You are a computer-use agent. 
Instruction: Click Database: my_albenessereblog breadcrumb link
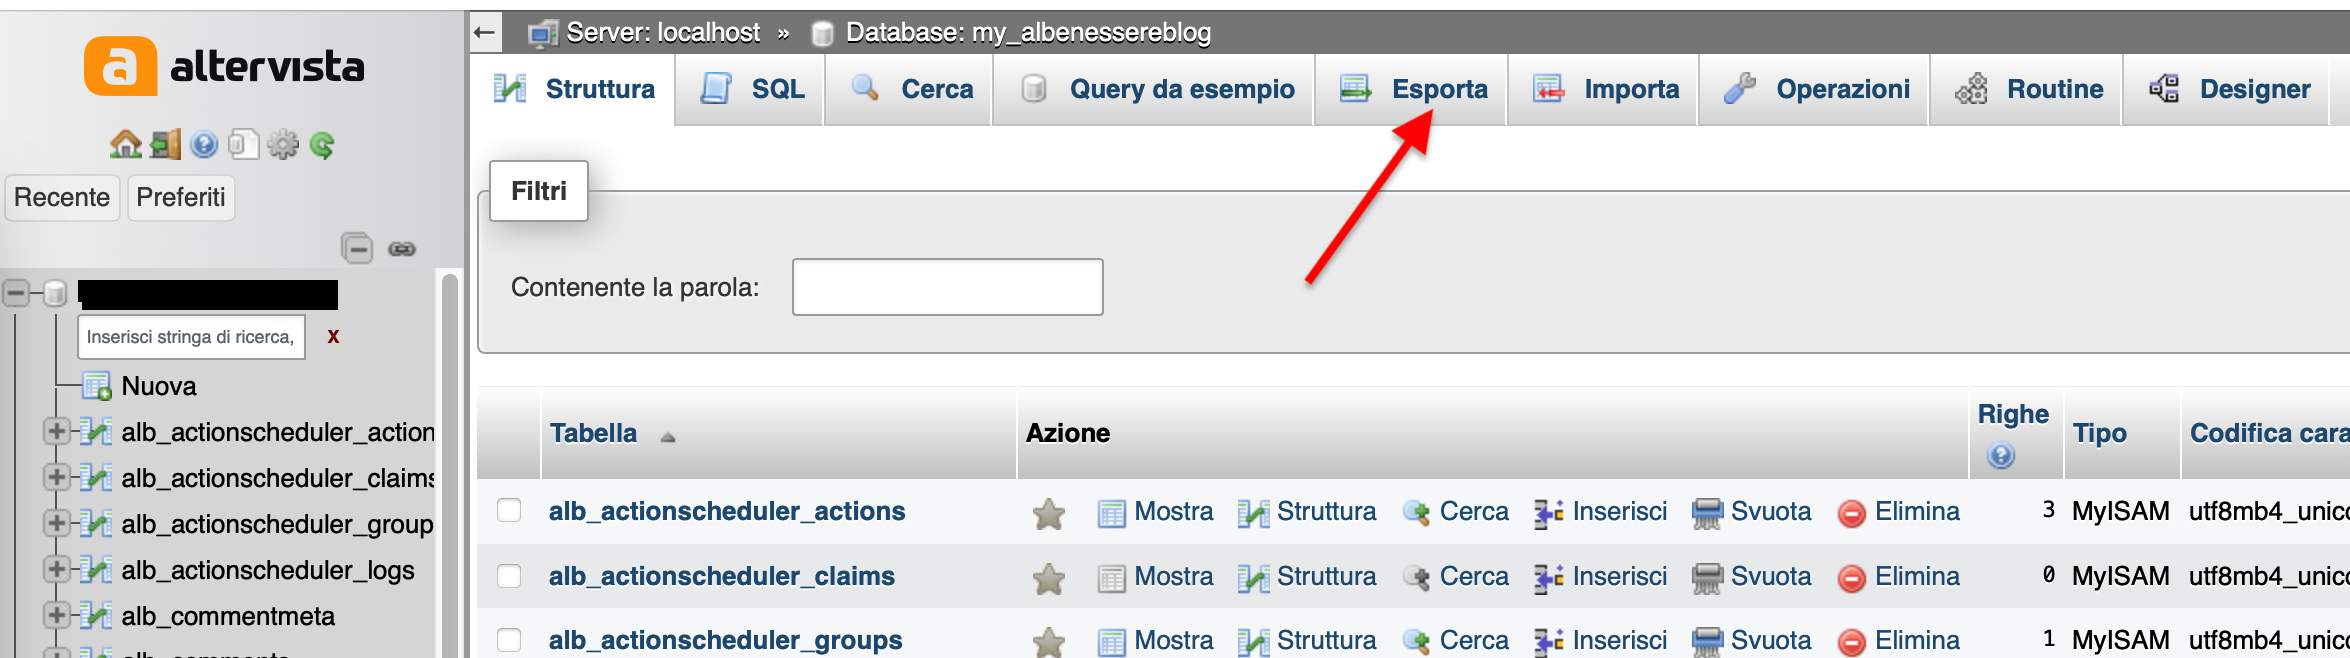[1028, 33]
